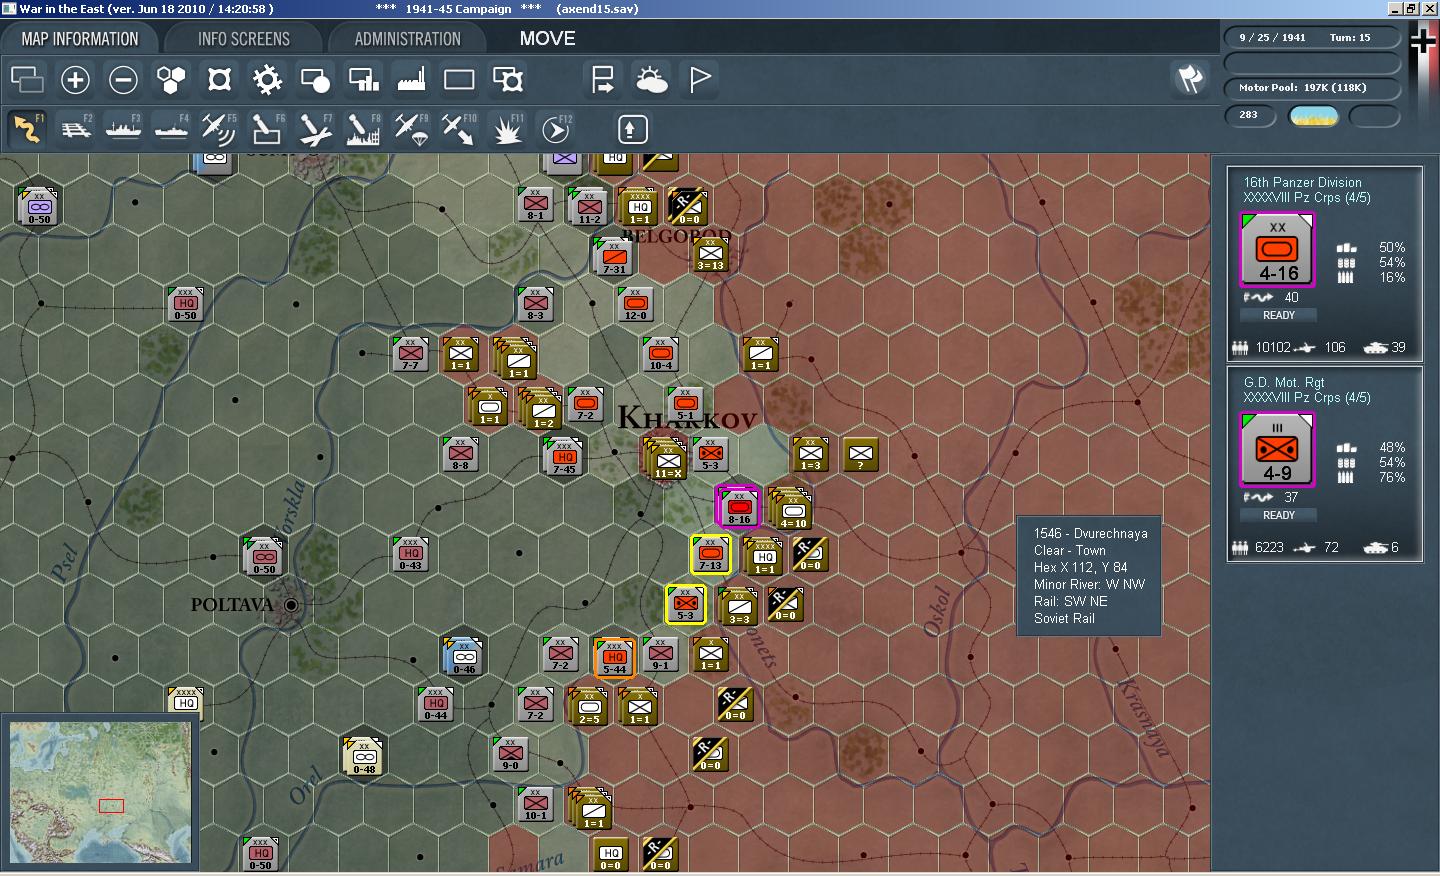Select the HQ 0-43 unit on map
The height and width of the screenshot is (876, 1440).
tap(411, 554)
